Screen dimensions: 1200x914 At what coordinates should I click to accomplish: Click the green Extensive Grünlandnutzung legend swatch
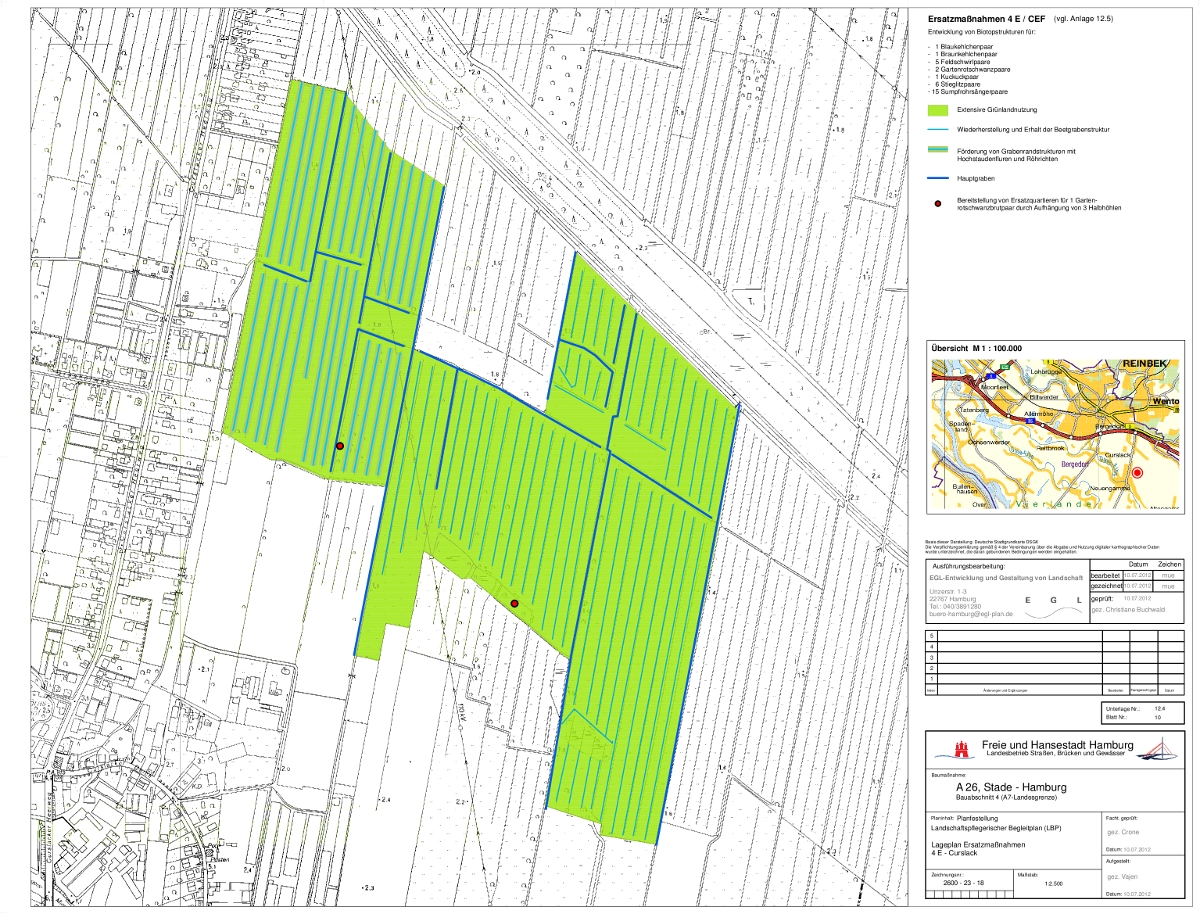[x=939, y=108]
